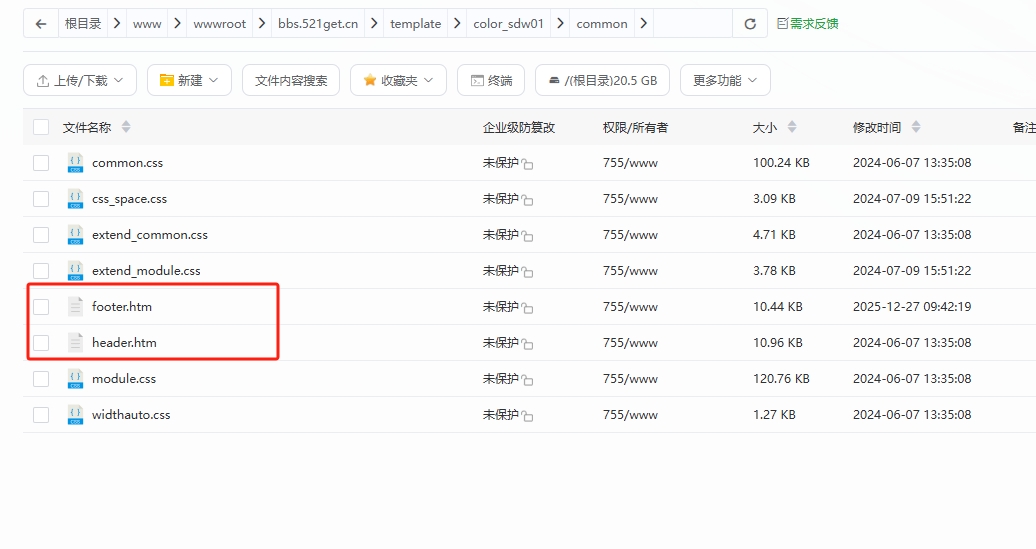Viewport: 1036px width, 549px height.
Task: Open the 终端 terminal button
Action: (x=491, y=80)
